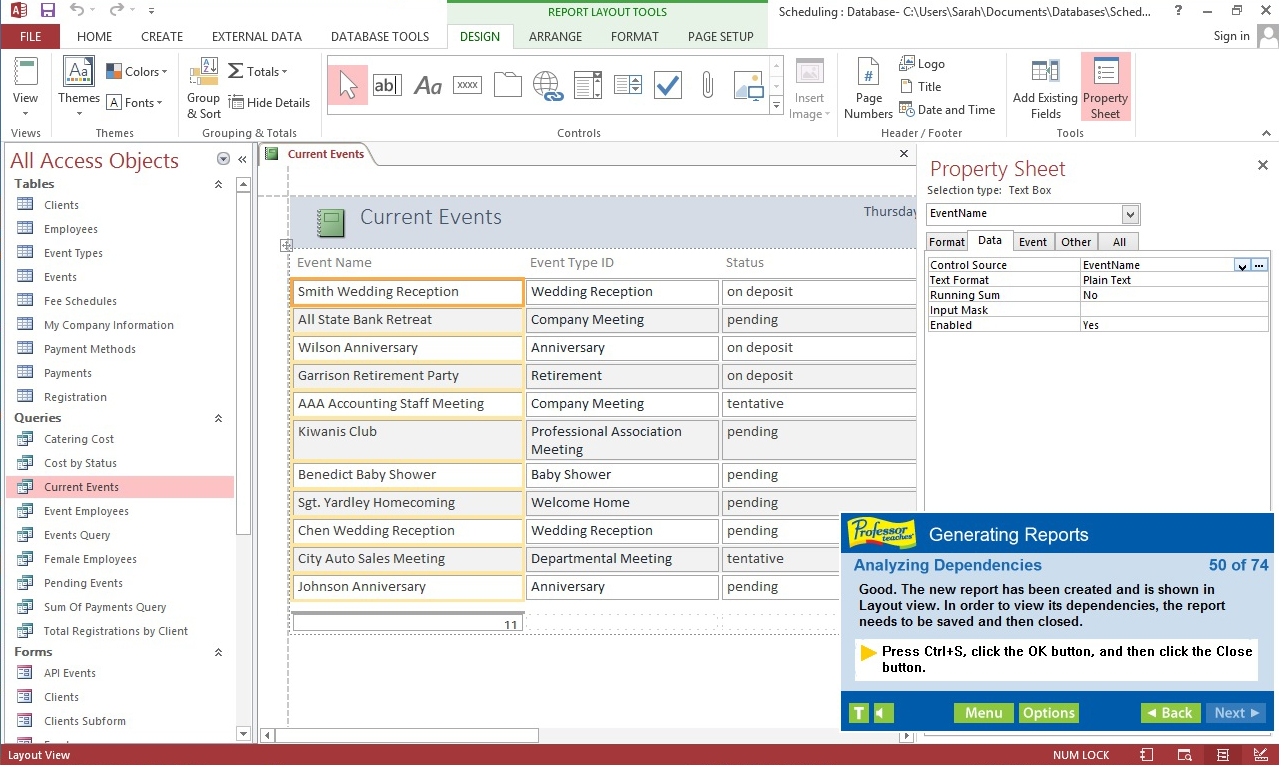Switch to the ARRANGE ribbon tab
1279x765 pixels.
point(555,36)
